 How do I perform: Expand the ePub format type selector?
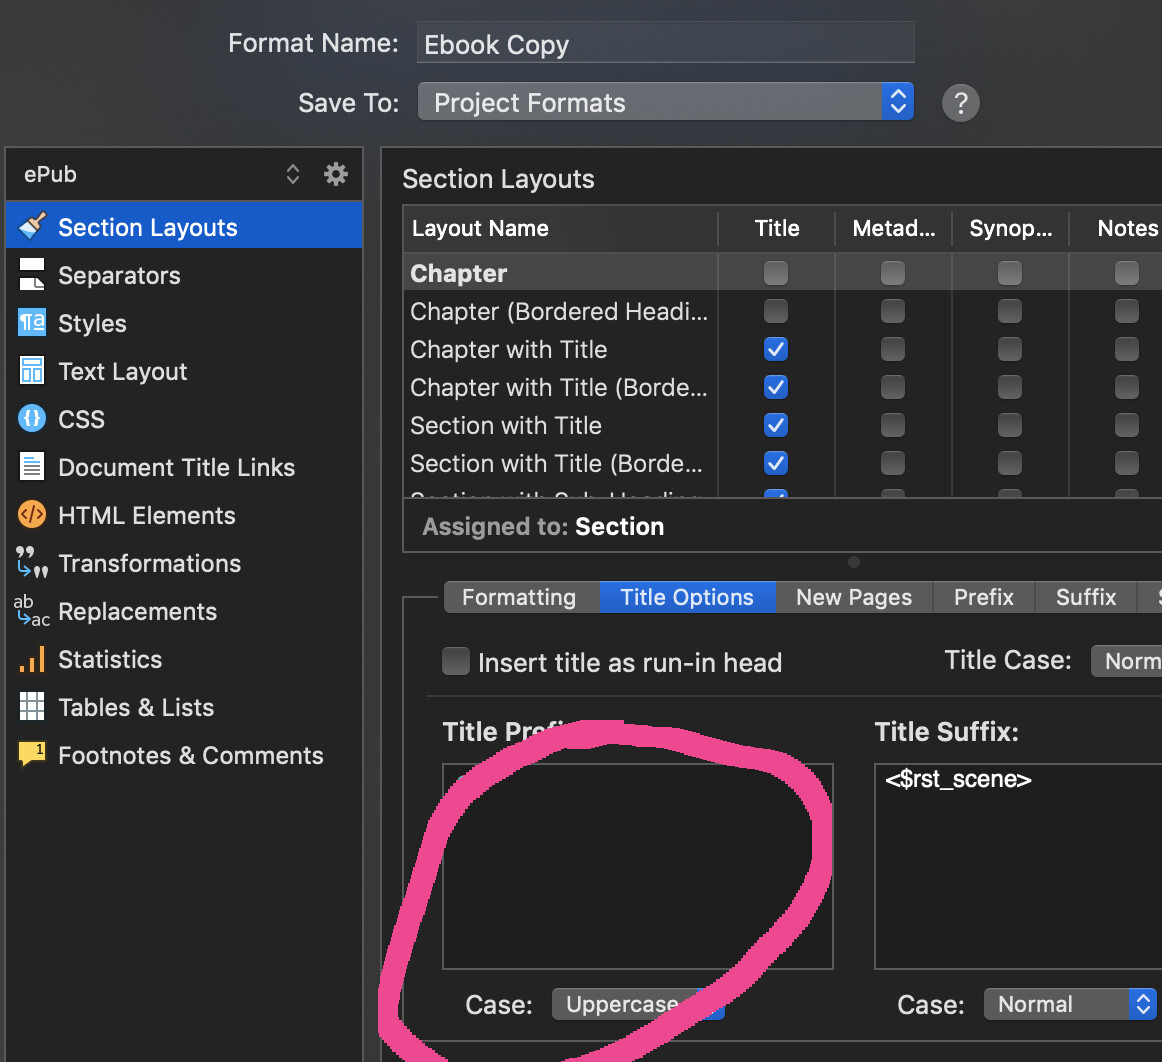292,174
